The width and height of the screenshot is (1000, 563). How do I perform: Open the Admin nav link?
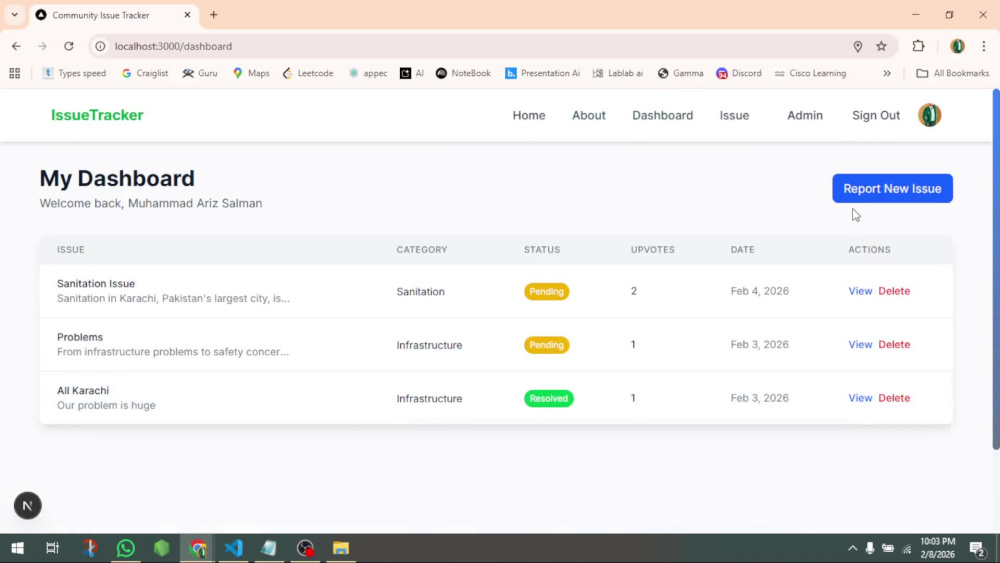point(805,115)
